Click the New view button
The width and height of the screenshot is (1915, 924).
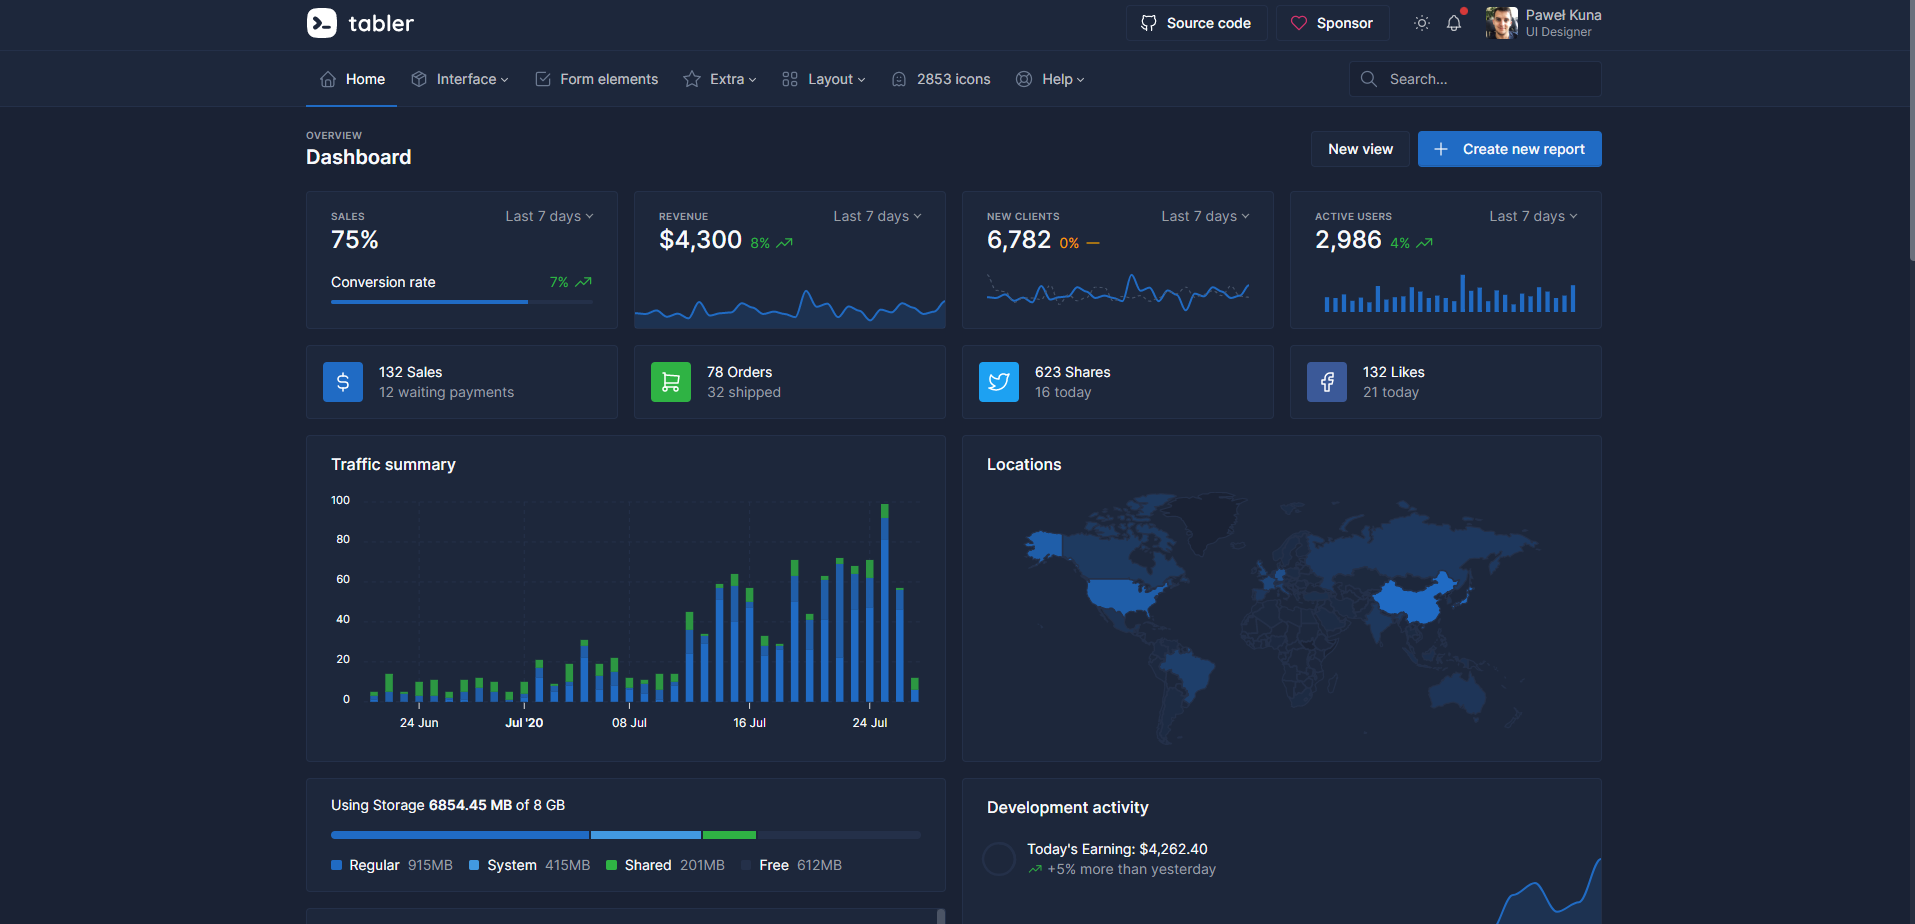[x=1360, y=149]
